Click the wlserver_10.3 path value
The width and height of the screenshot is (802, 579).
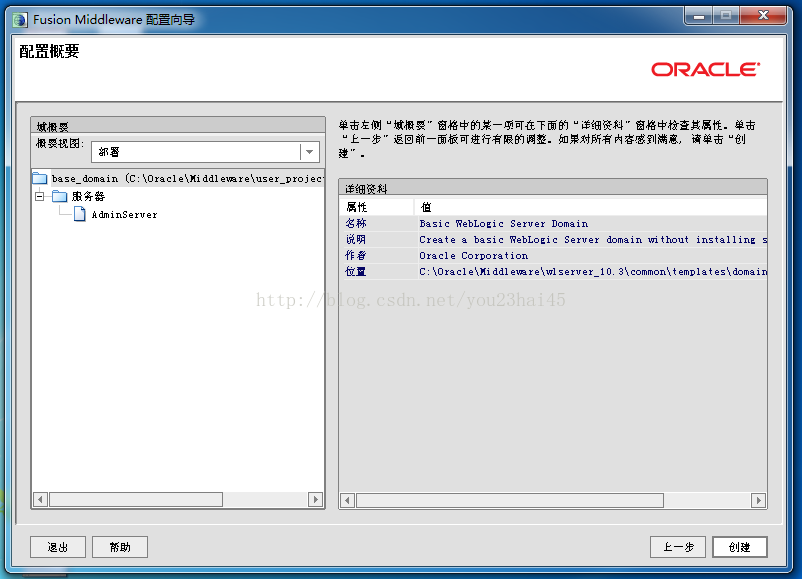[x=593, y=272]
